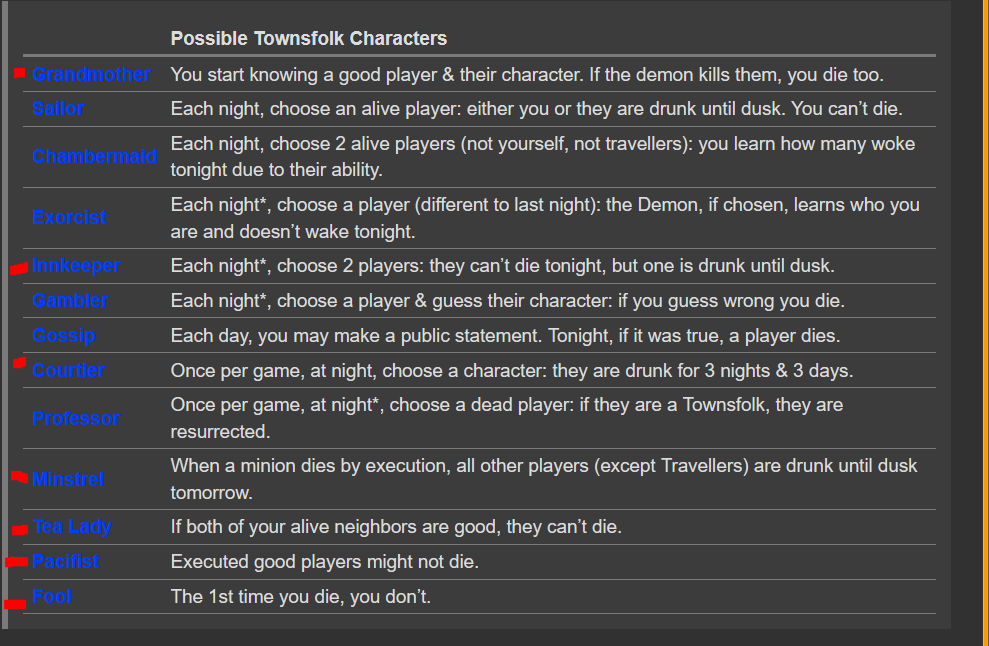This screenshot has height=646, width=989.
Task: Click the red mark beside Pacifist
Action: [x=16, y=561]
